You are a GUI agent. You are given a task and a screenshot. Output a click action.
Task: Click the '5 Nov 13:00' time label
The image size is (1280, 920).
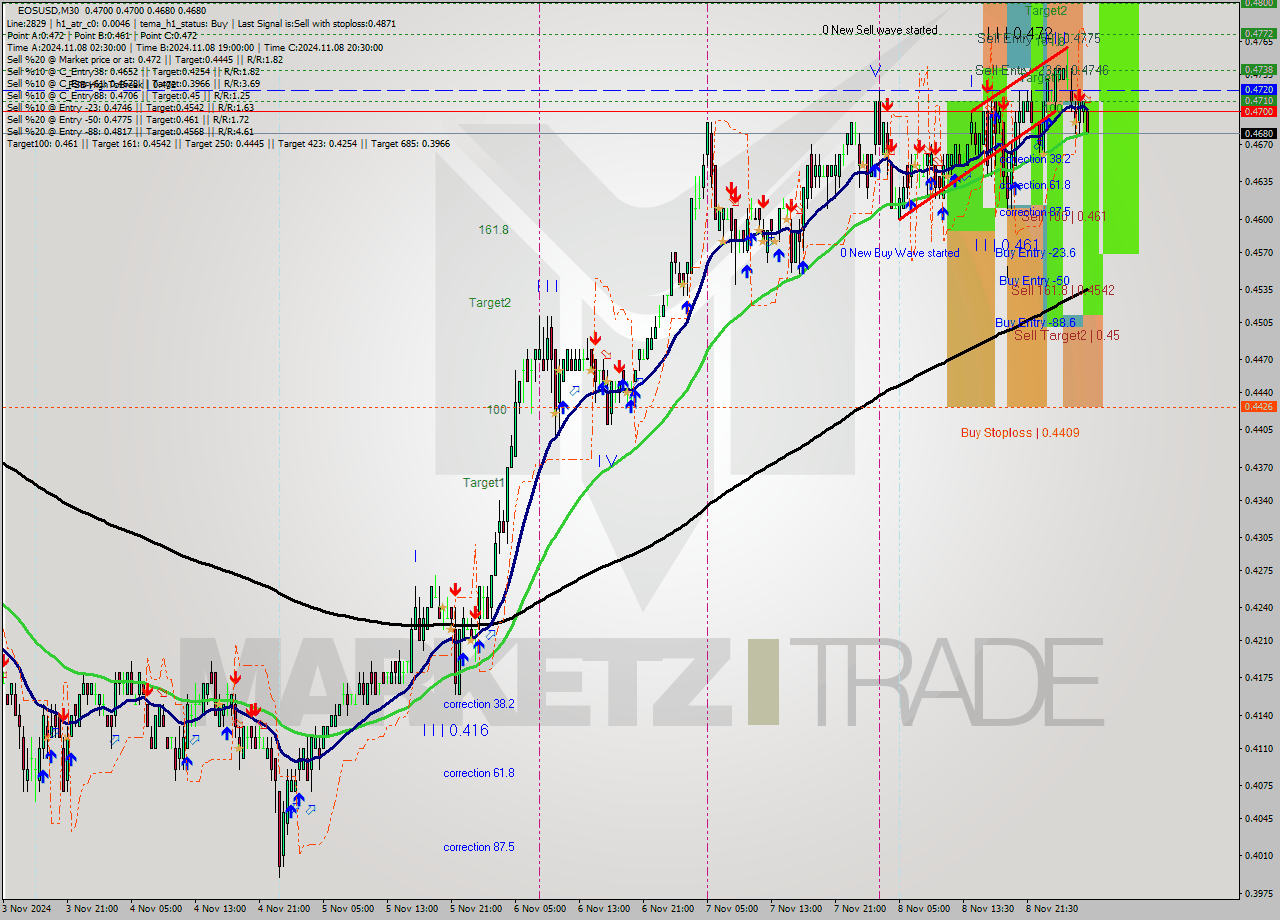click(412, 909)
